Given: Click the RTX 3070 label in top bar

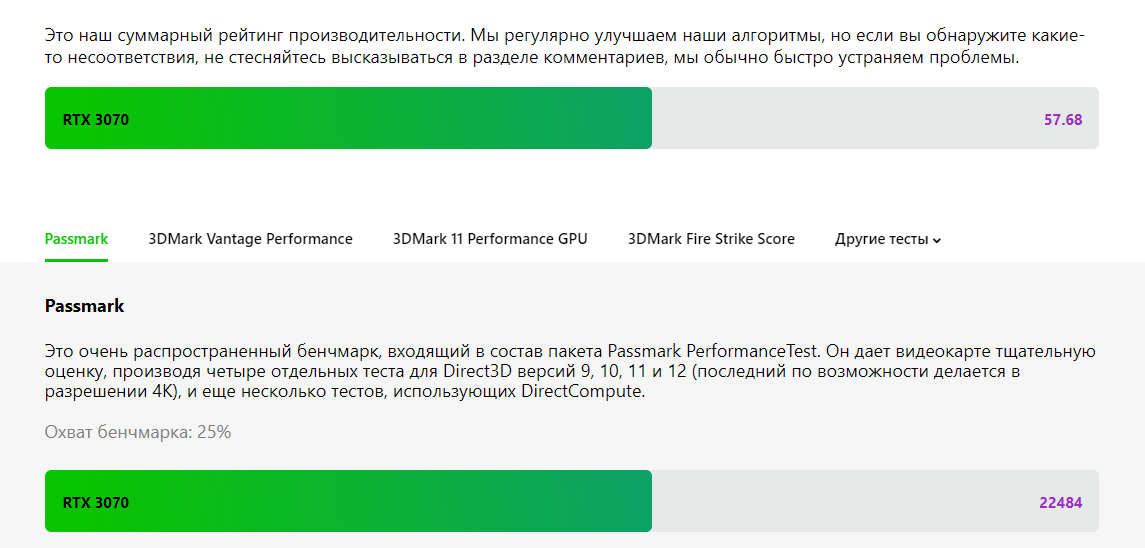Looking at the screenshot, I should [96, 119].
